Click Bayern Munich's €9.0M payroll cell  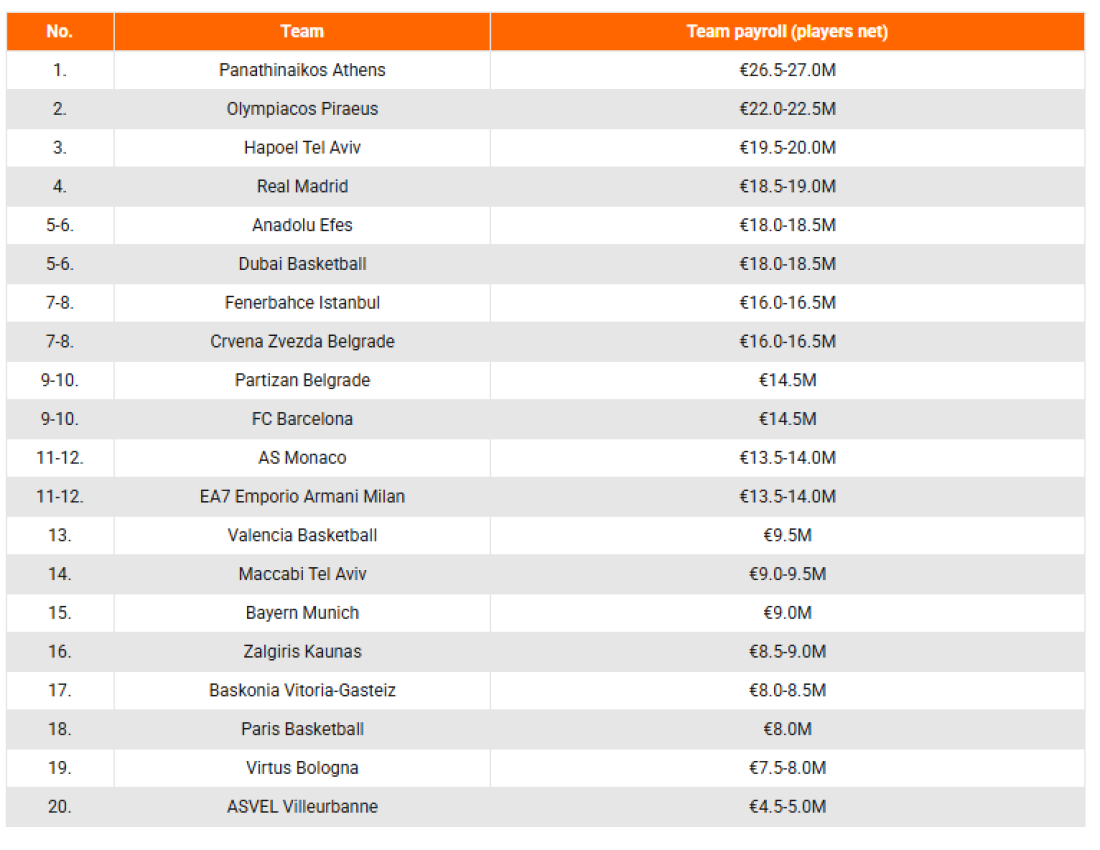click(x=787, y=613)
